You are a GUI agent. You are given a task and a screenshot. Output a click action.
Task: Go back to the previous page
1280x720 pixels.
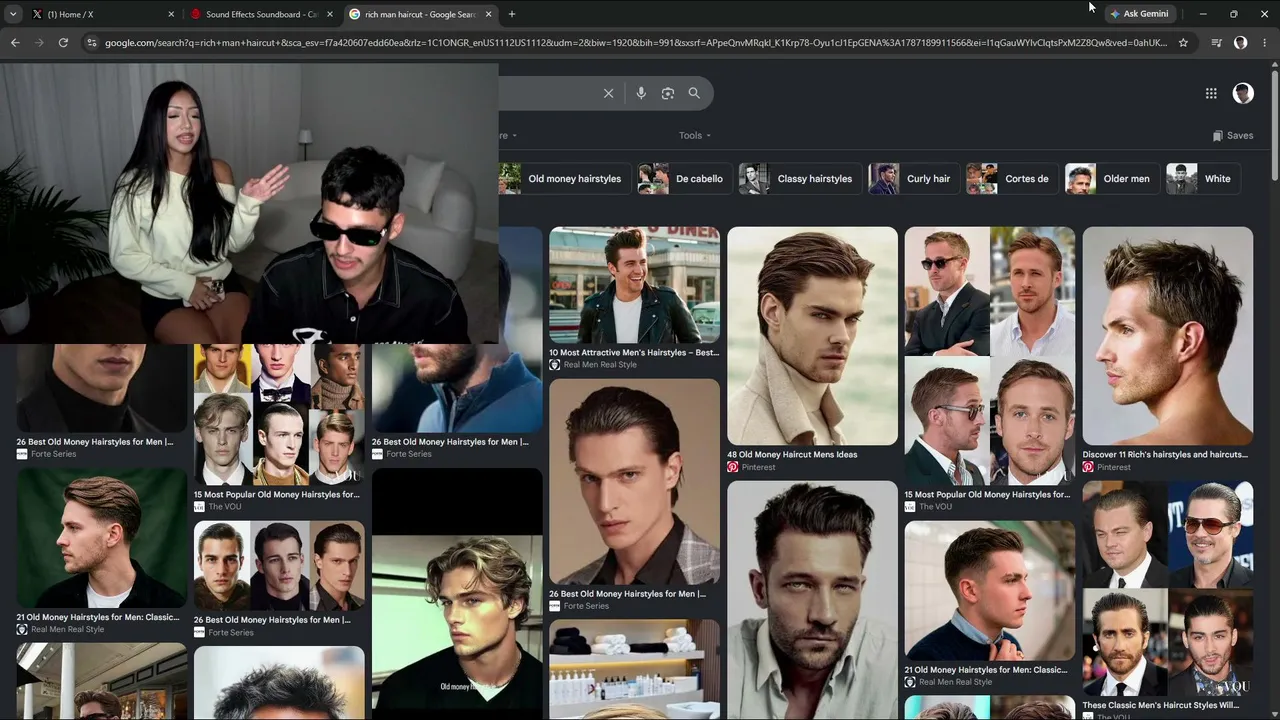[15, 43]
